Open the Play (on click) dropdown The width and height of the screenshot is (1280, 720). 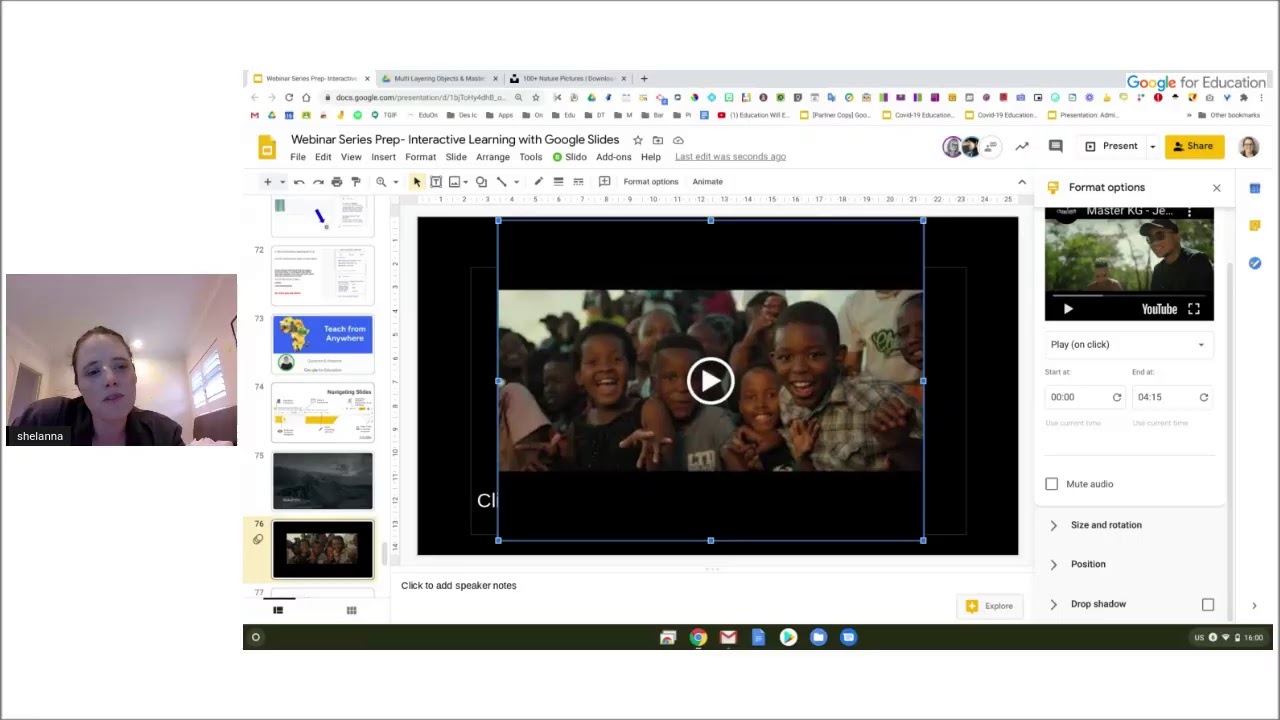[x=1129, y=345]
